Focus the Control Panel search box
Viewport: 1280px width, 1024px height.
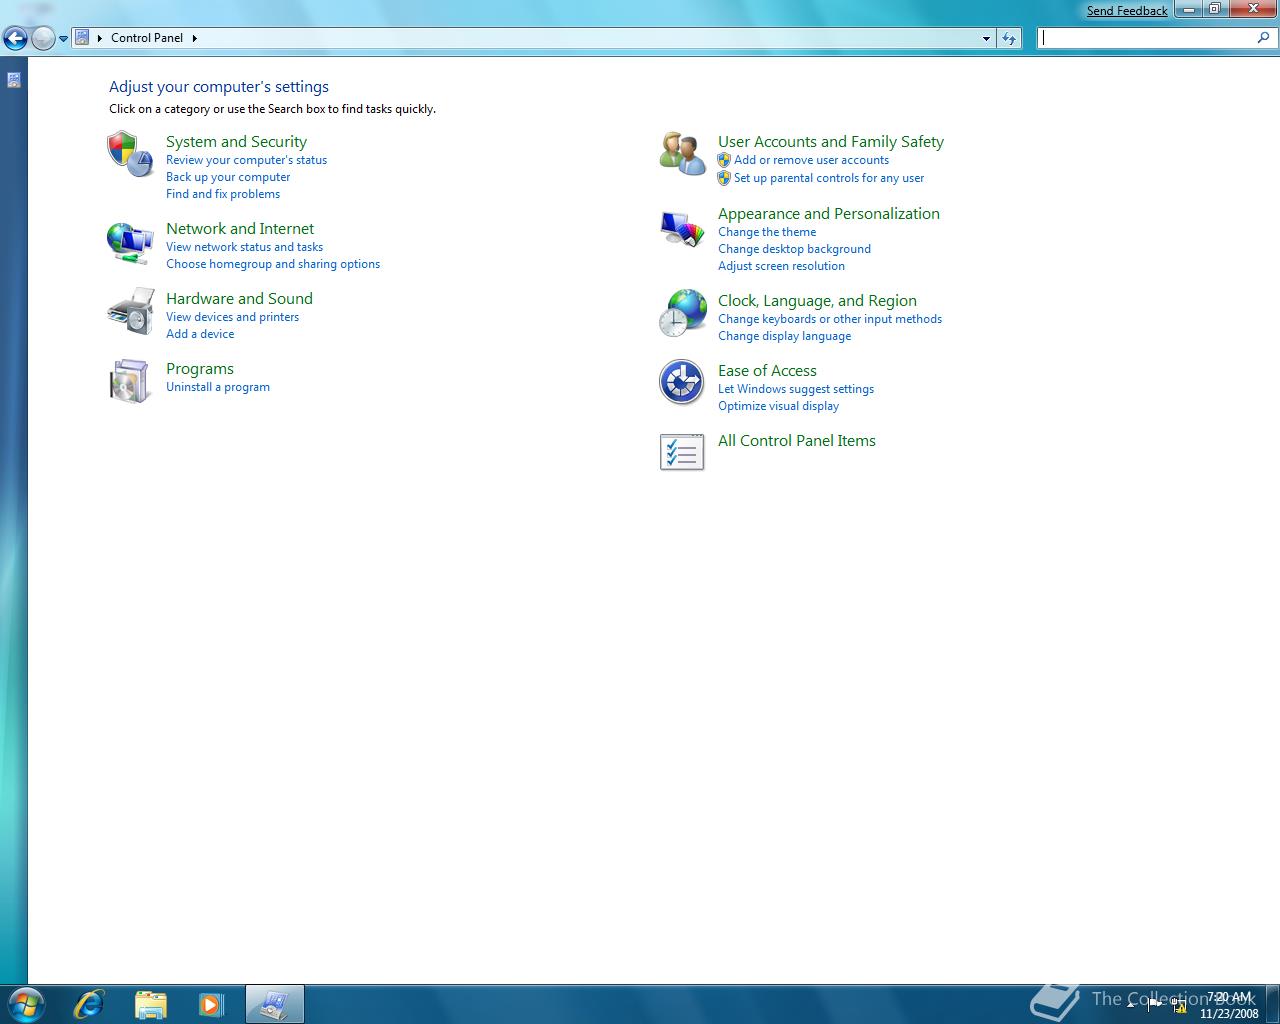click(1148, 38)
